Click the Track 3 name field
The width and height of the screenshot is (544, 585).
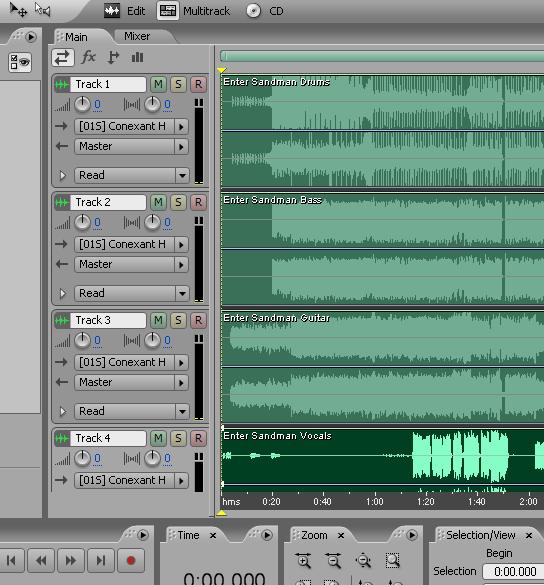108,320
